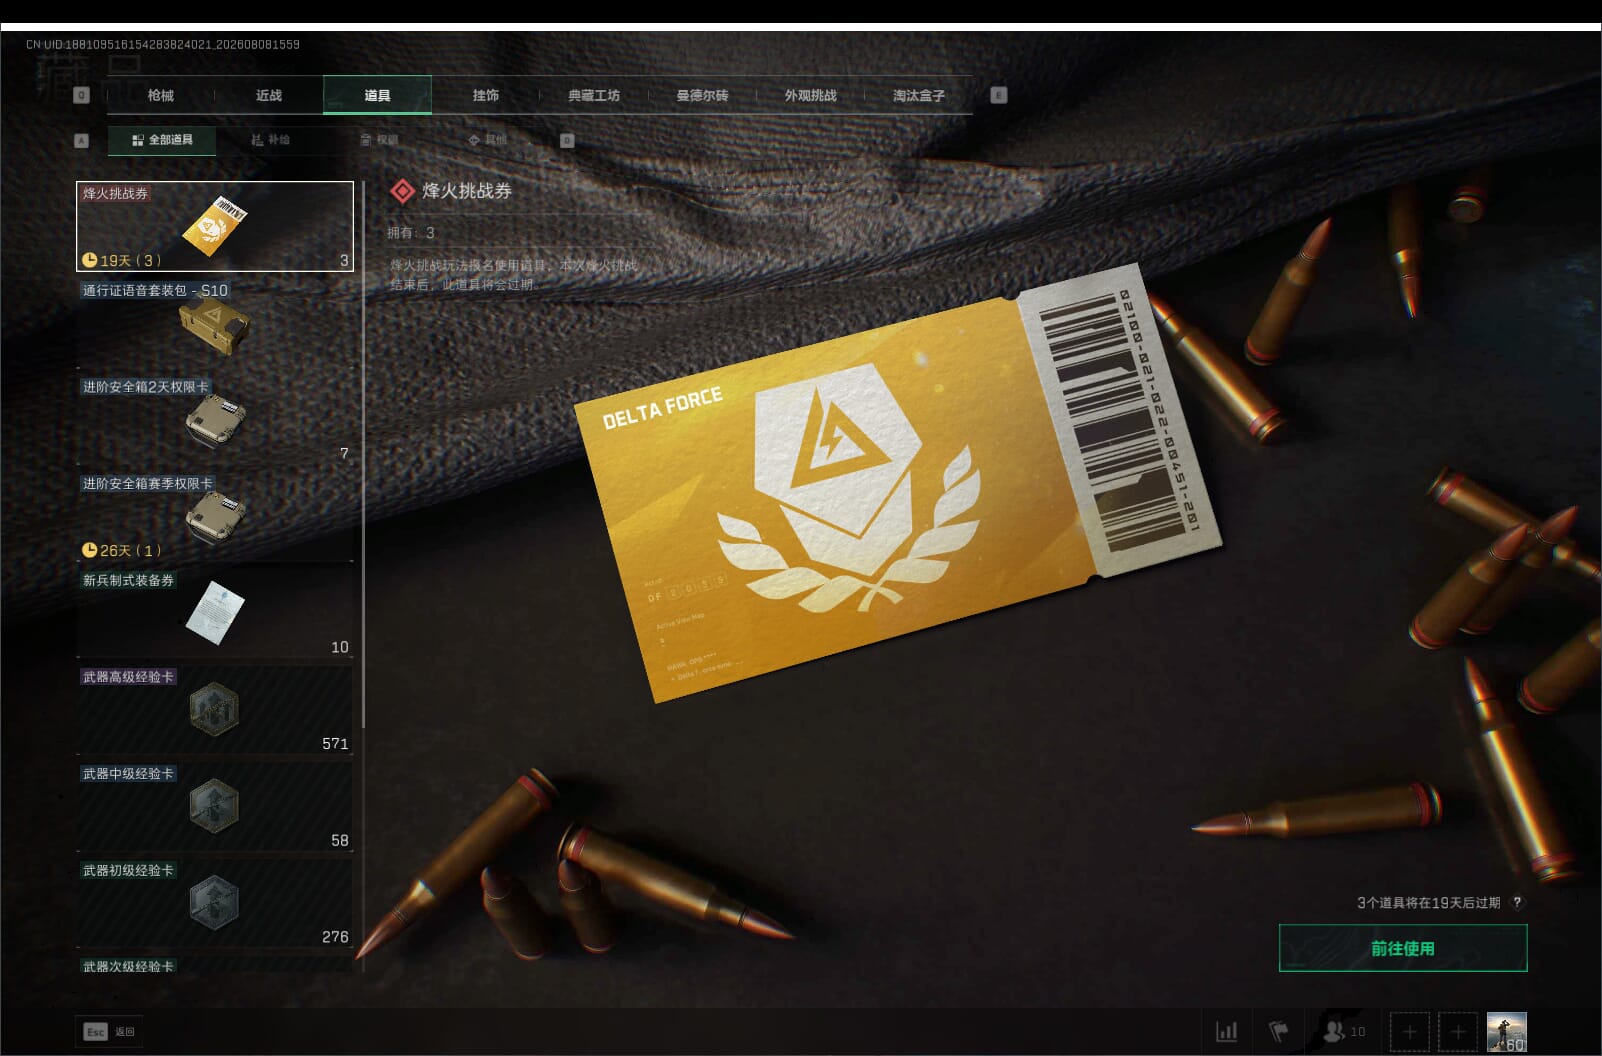
Task: Select the 通行证语音套装包 - S10 item
Action: click(x=215, y=323)
